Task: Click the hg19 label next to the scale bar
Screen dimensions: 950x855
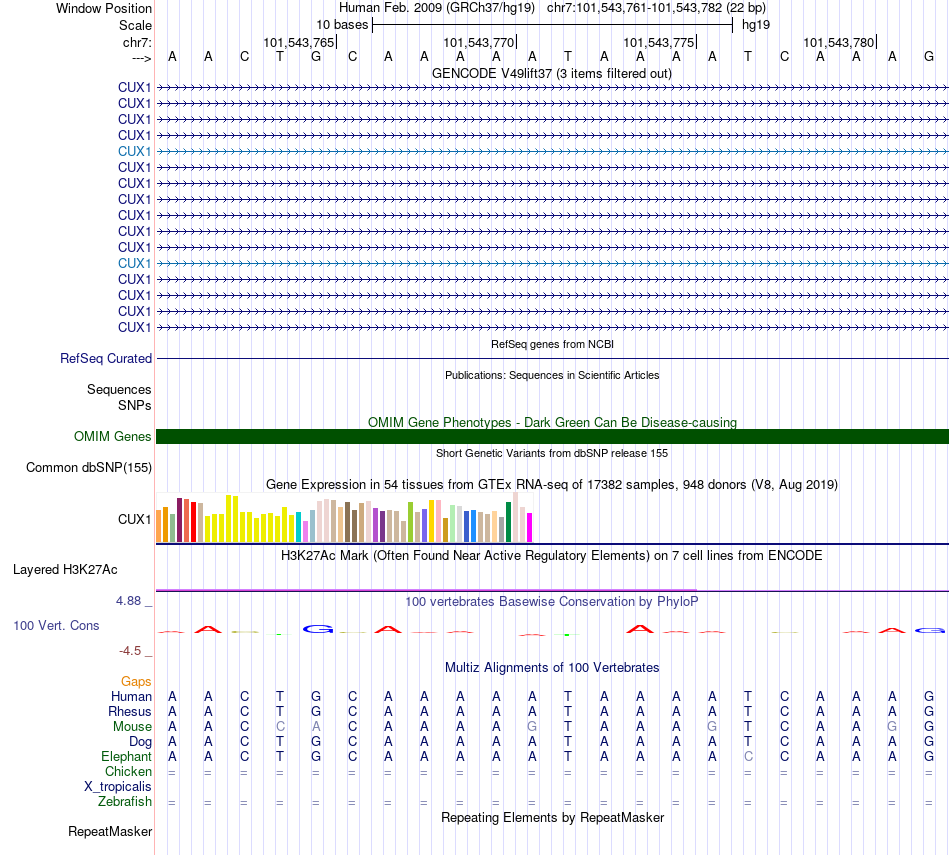Action: click(756, 25)
